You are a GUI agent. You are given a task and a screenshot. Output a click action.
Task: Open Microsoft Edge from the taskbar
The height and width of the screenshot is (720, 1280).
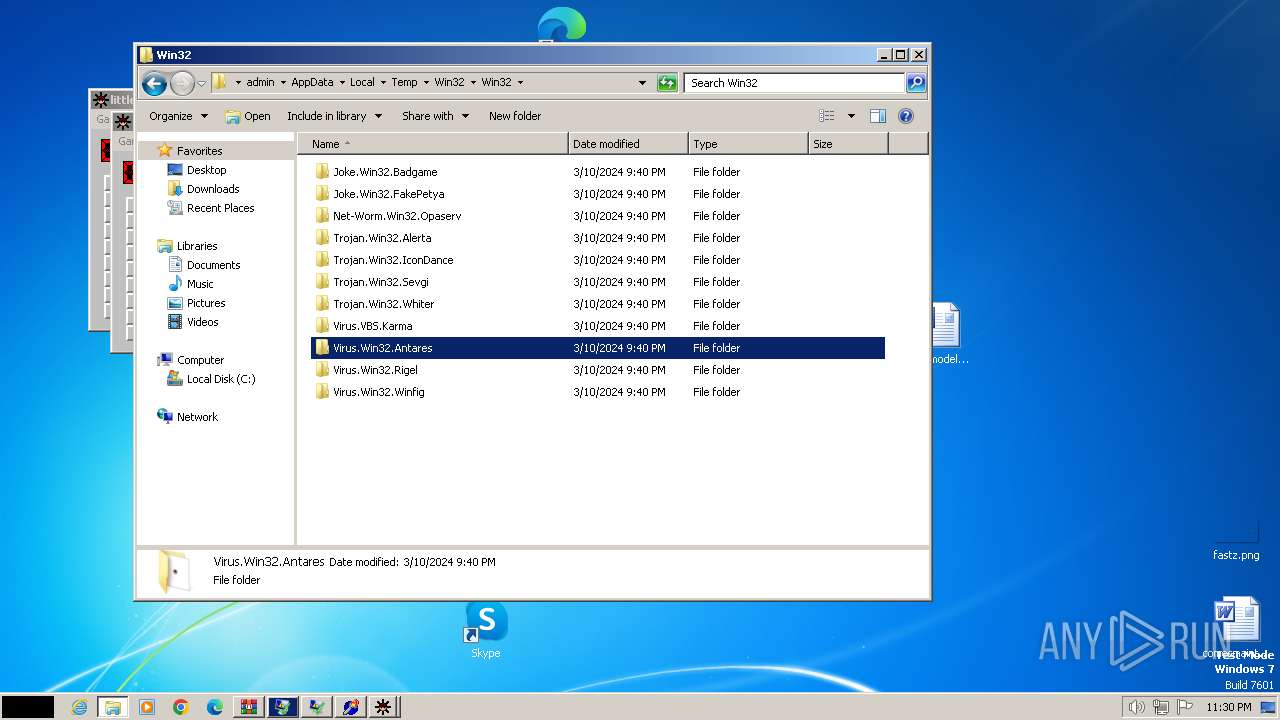pos(214,707)
